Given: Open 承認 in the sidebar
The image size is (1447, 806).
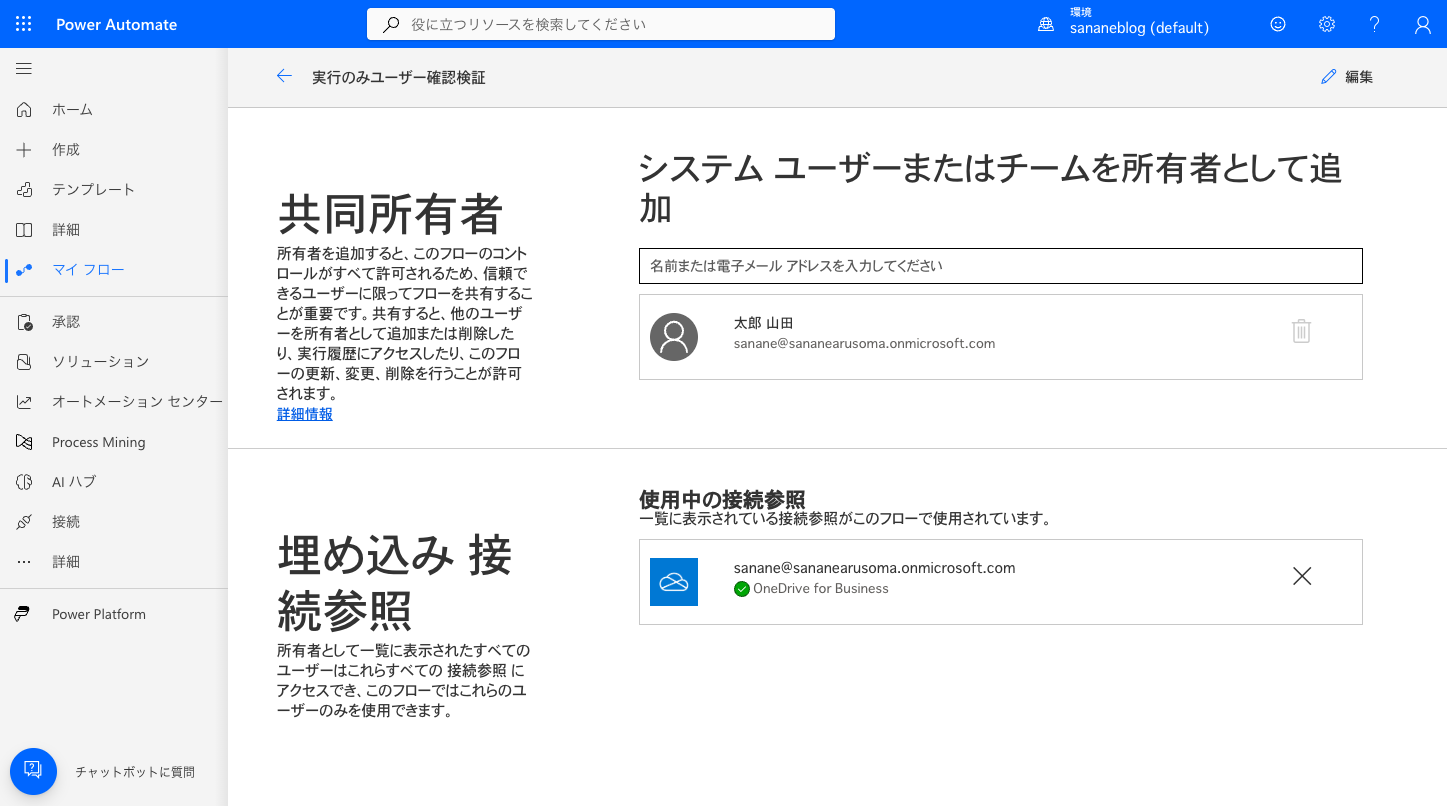Looking at the screenshot, I should coord(66,321).
